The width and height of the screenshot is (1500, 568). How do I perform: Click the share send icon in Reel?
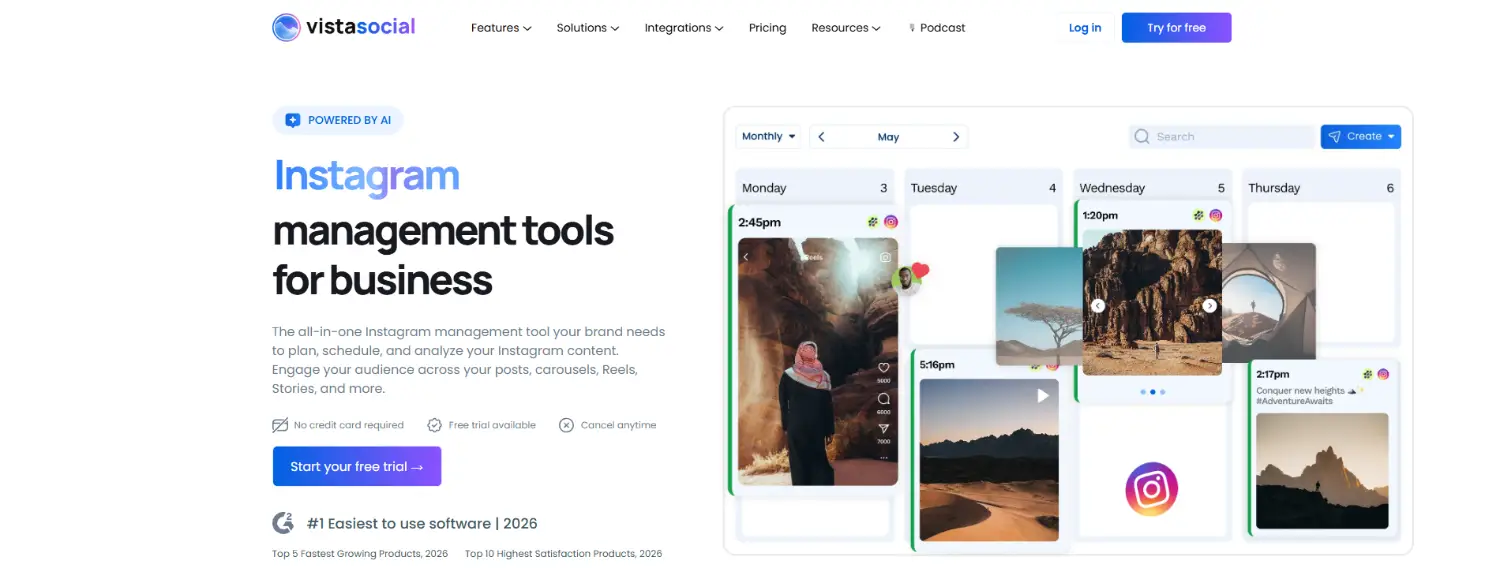pos(883,428)
